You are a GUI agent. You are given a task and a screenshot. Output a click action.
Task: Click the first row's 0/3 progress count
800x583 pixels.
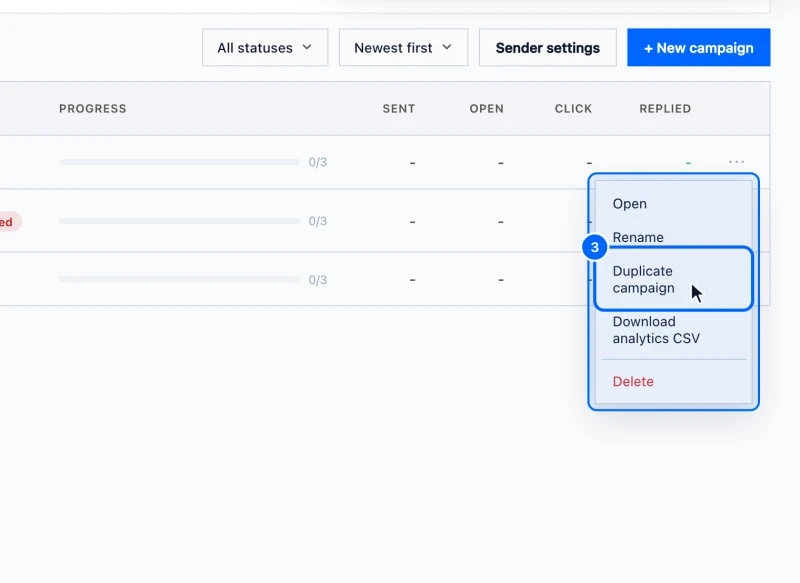click(317, 162)
